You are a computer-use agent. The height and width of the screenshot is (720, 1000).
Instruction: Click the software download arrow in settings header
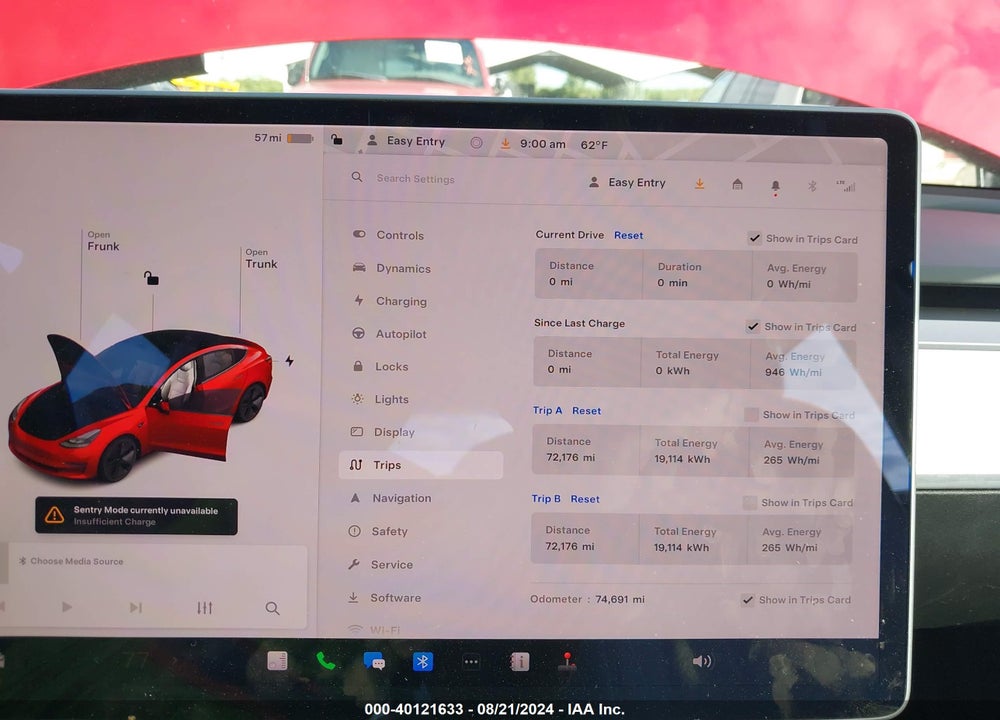click(700, 184)
